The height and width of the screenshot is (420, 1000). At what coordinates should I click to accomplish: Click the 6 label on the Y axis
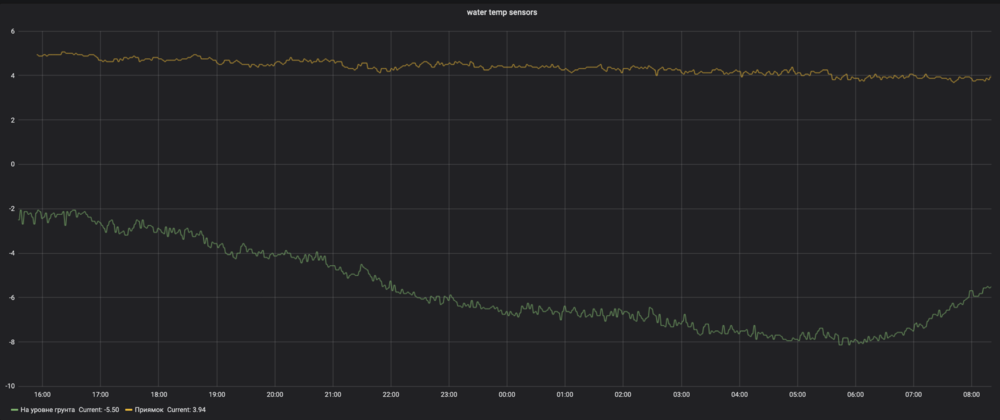(x=13, y=32)
